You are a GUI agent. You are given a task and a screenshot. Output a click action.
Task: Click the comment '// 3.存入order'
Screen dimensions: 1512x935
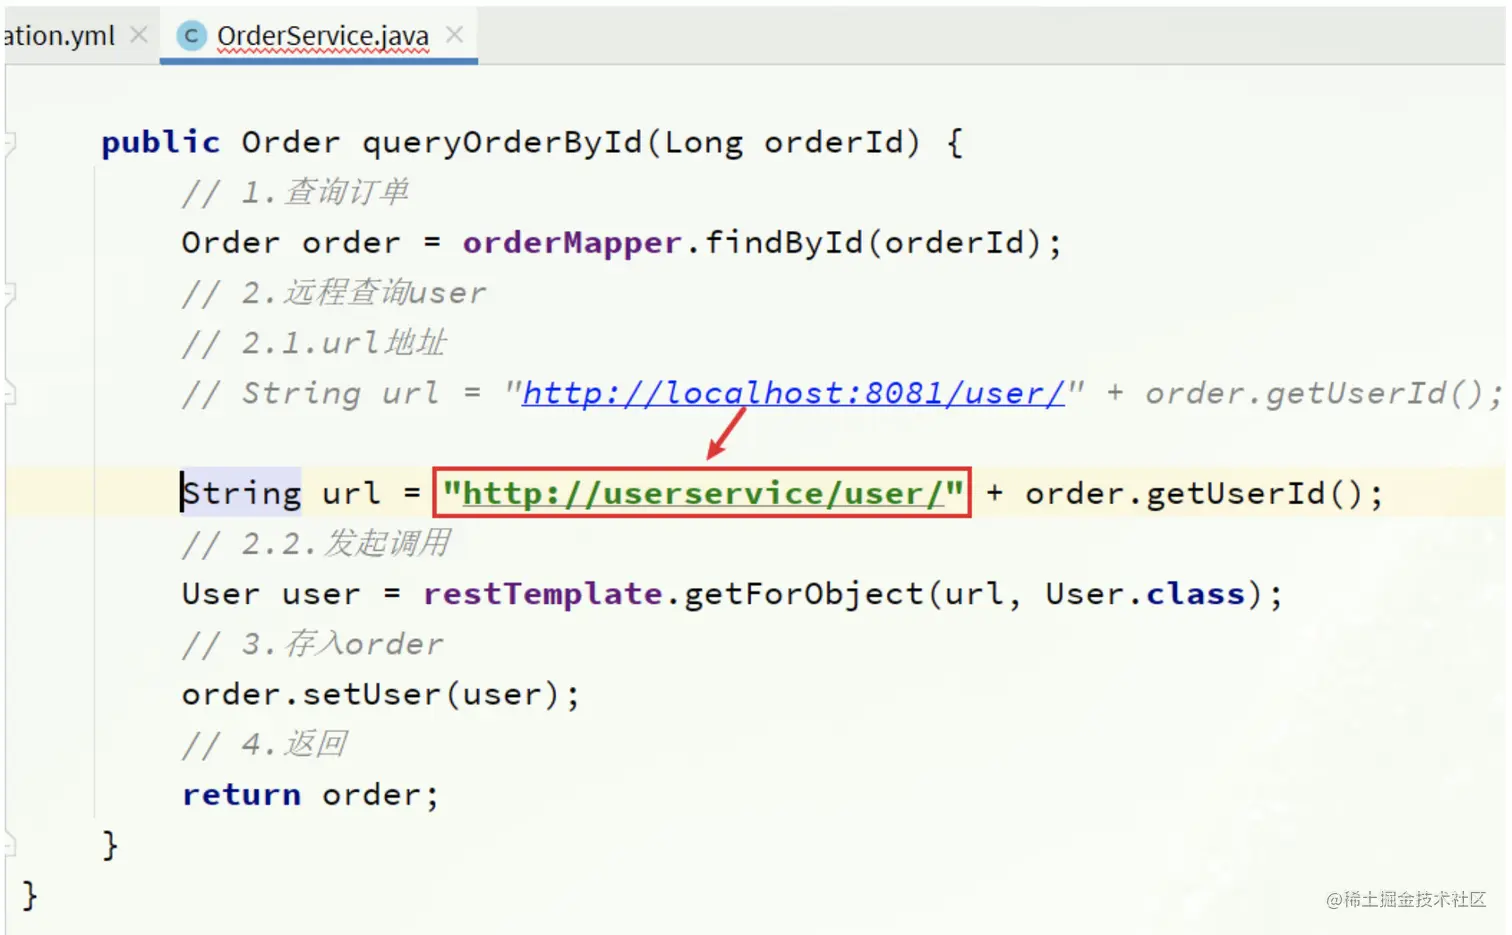coord(312,644)
